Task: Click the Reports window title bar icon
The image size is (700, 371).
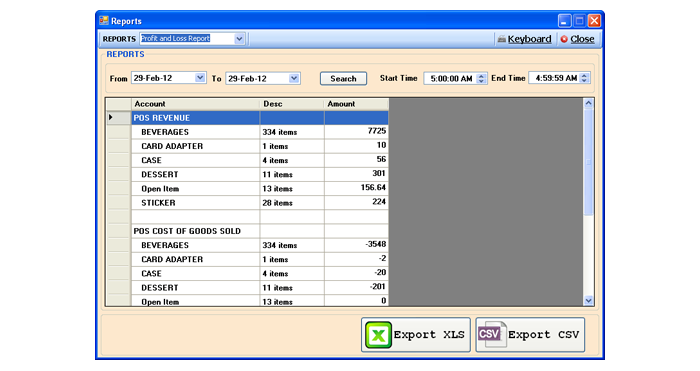Action: pos(104,21)
